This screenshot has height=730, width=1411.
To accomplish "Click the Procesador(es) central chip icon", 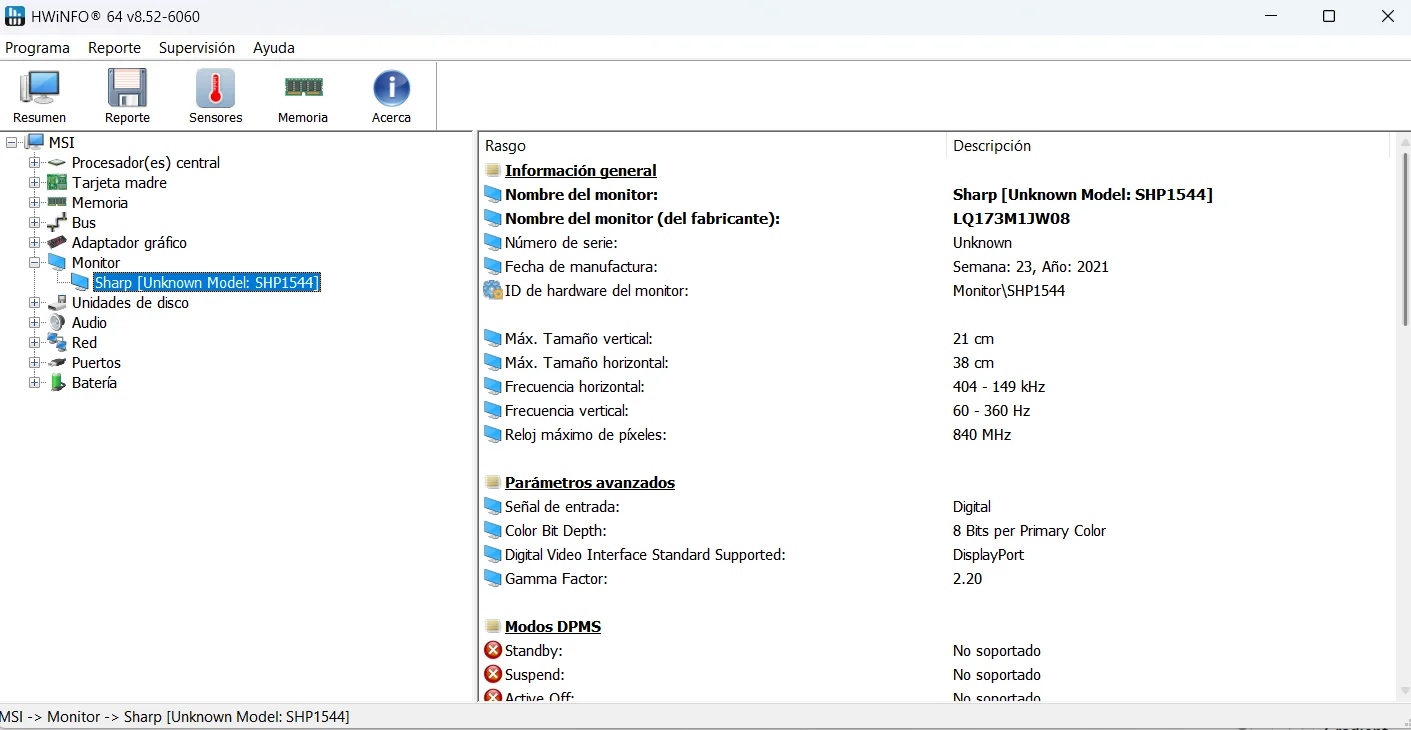I will (57, 162).
